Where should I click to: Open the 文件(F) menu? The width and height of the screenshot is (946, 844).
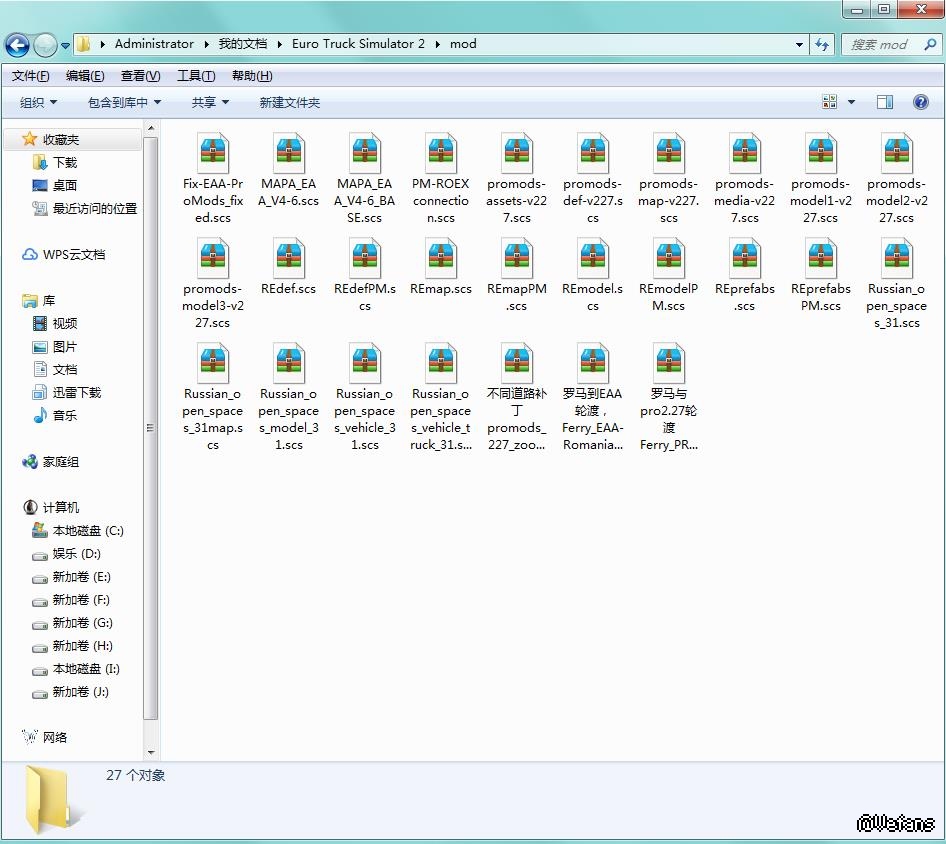[31, 76]
